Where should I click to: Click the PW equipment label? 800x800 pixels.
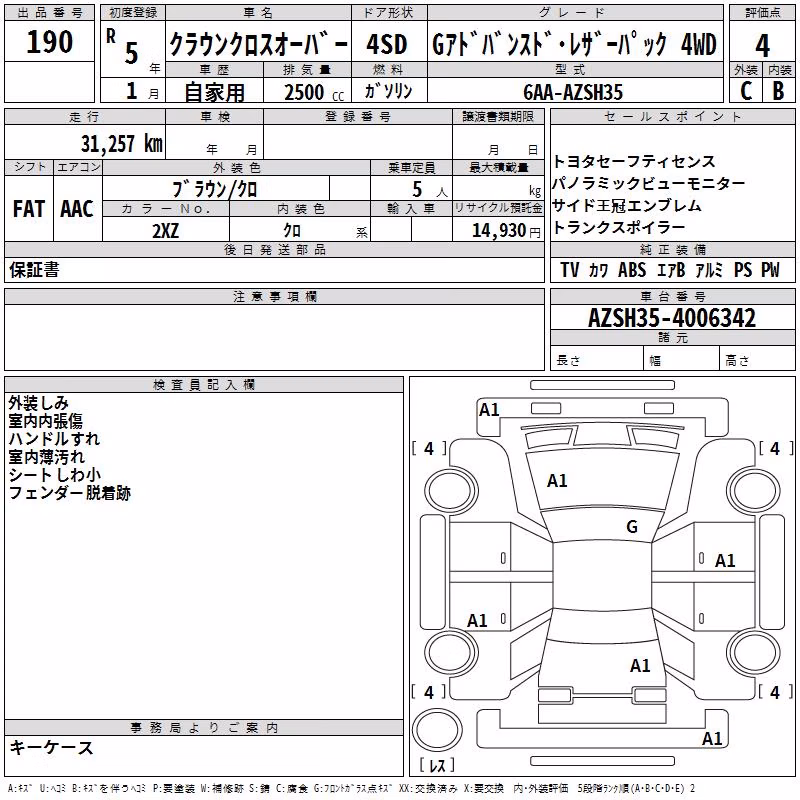click(770, 270)
